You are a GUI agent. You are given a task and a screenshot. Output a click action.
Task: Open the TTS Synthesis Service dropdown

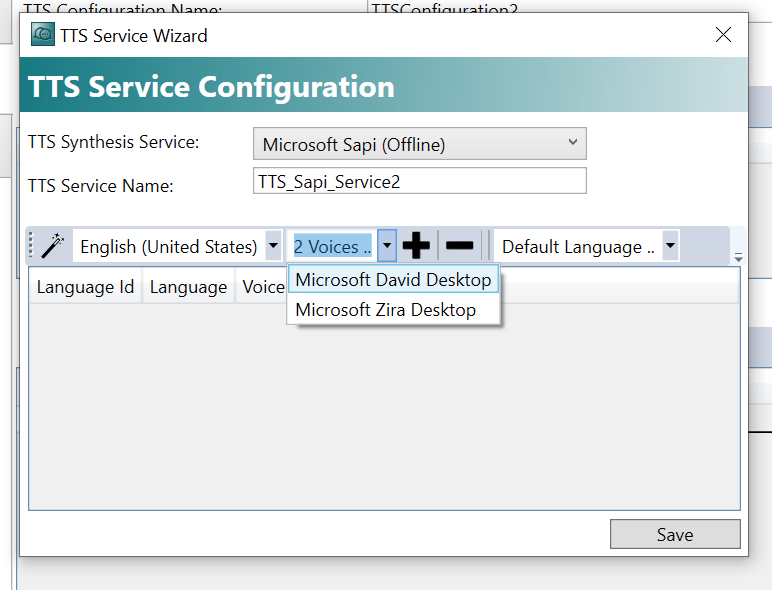pyautogui.click(x=419, y=144)
